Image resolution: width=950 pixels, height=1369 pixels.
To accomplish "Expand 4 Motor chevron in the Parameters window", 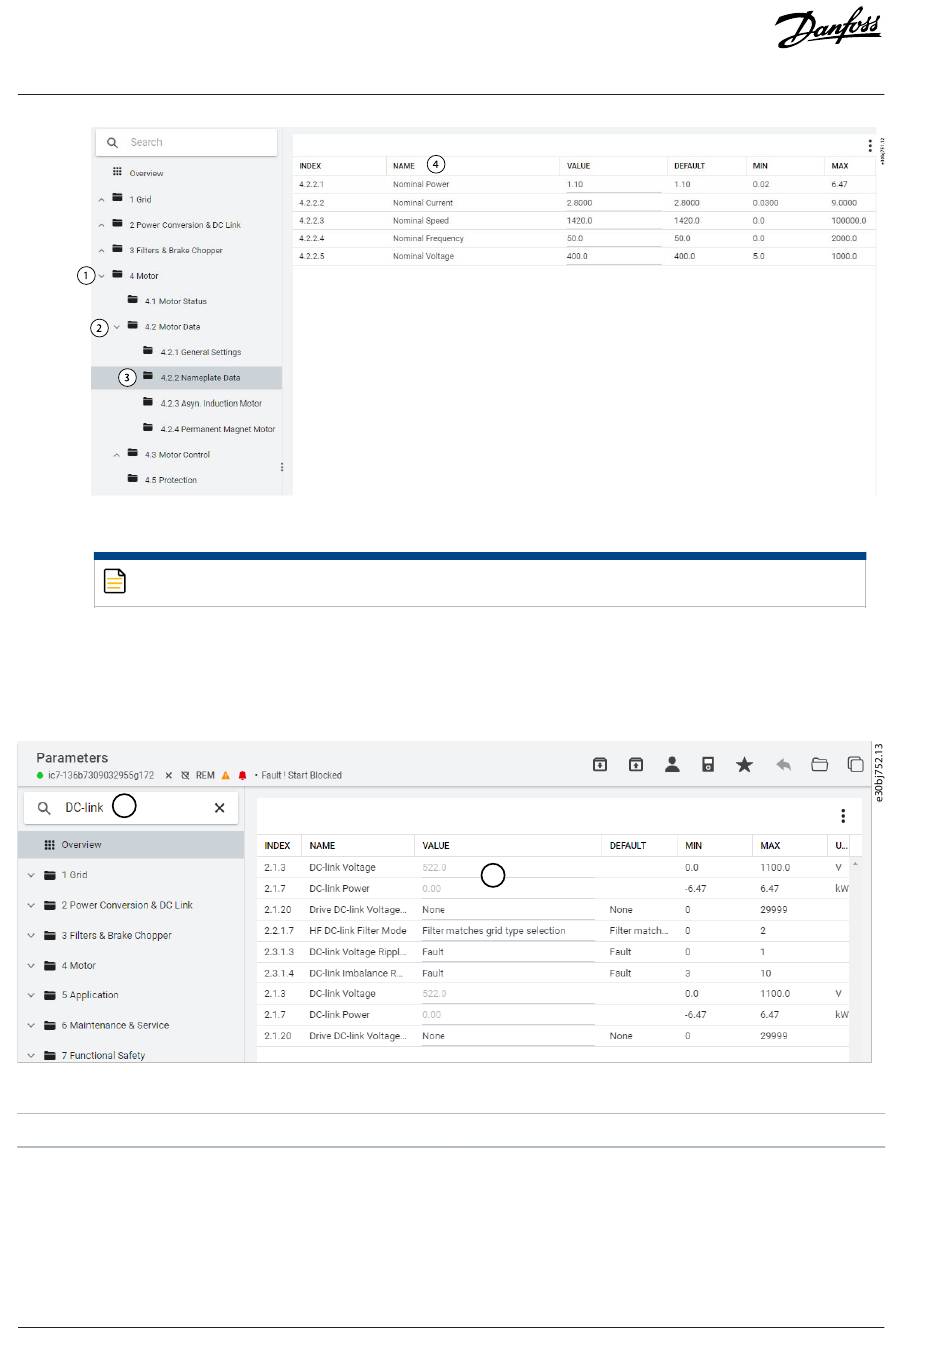I will point(31,966).
